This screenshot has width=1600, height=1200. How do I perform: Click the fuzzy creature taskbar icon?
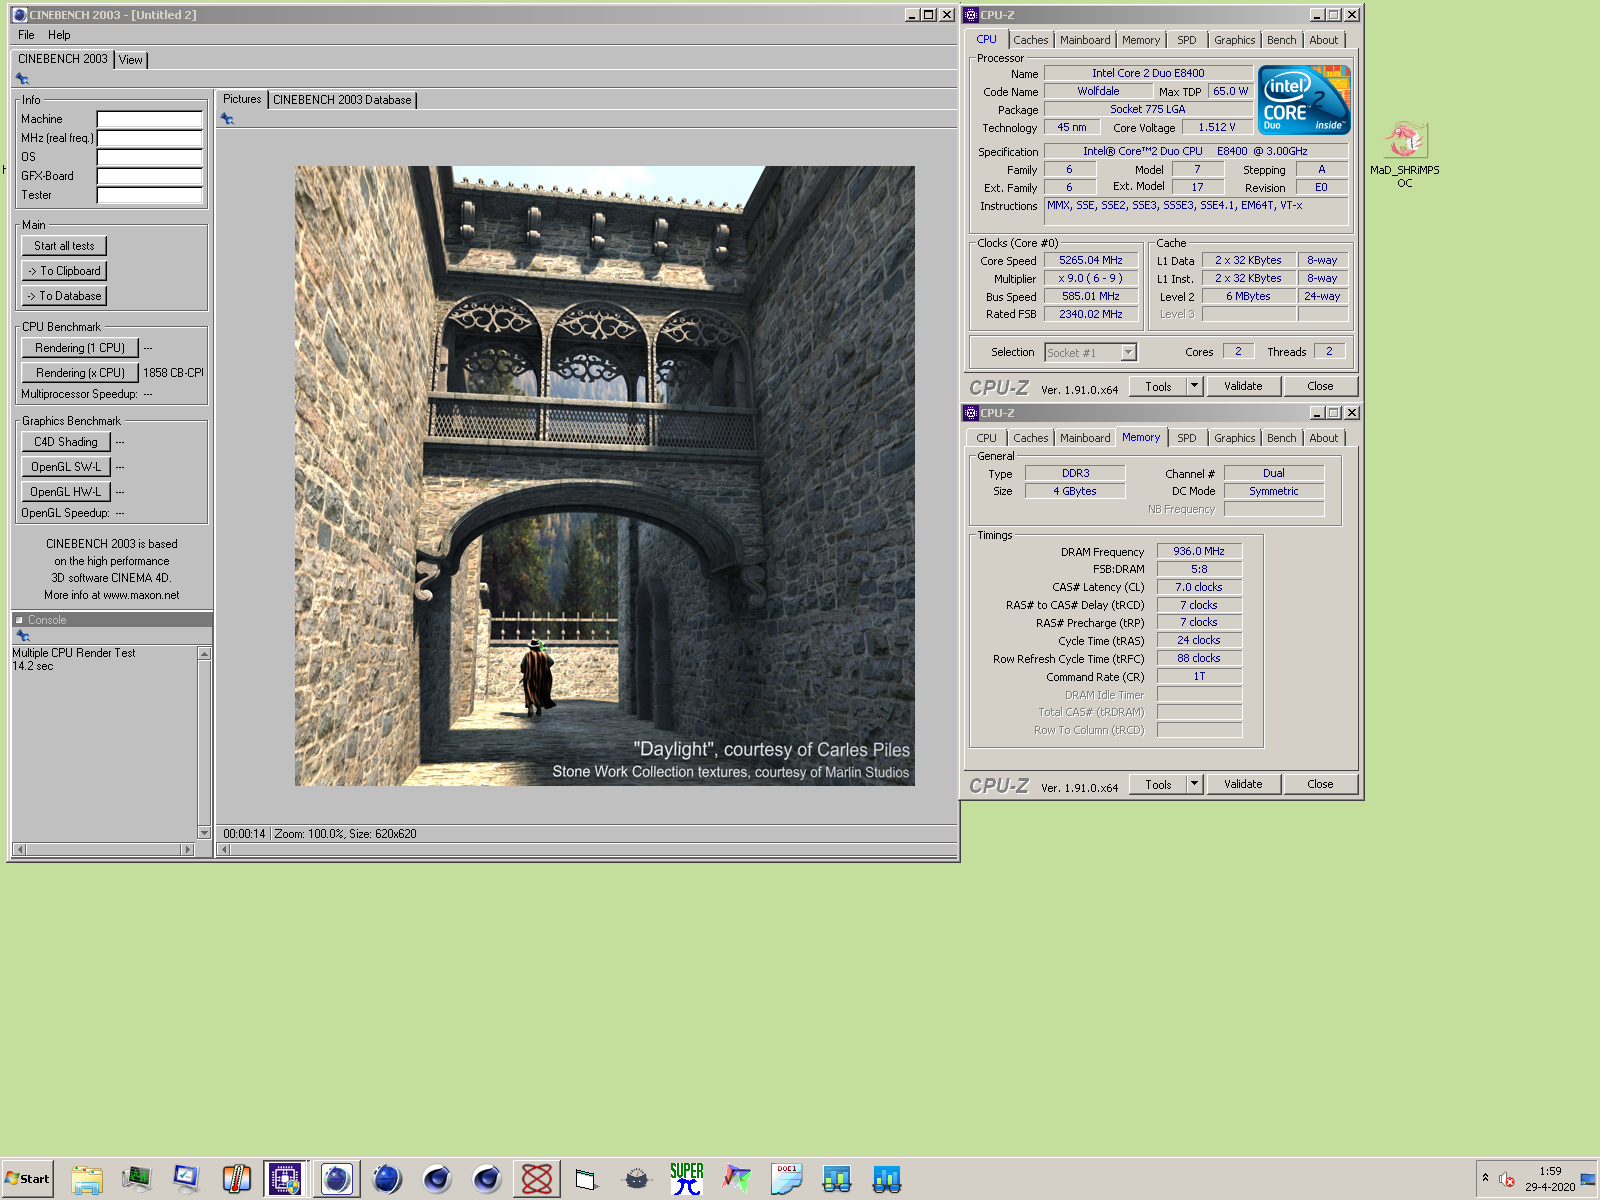click(637, 1179)
